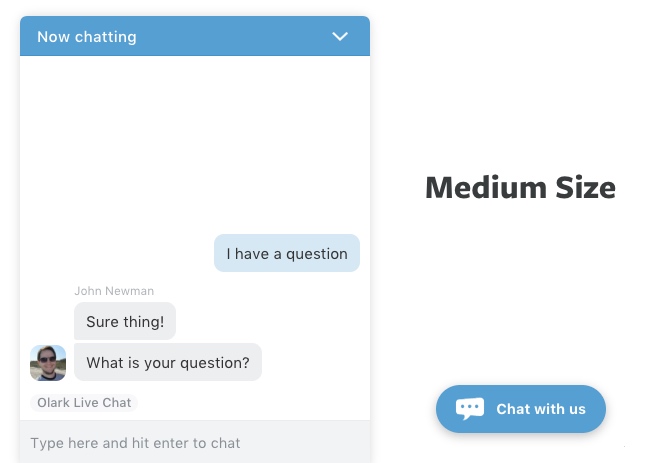Click the John Newman agent name
The width and height of the screenshot is (663, 463).
click(x=114, y=291)
